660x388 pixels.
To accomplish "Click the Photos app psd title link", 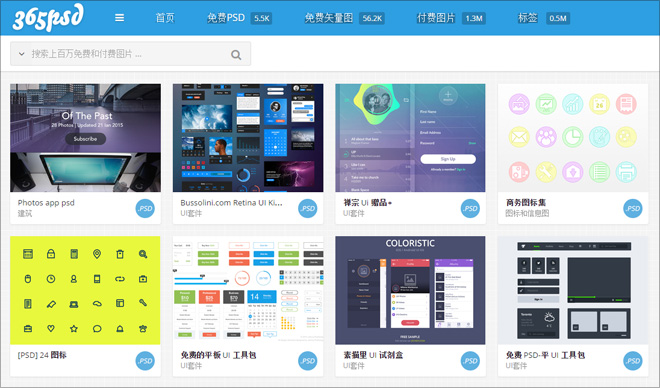I will pos(46,203).
